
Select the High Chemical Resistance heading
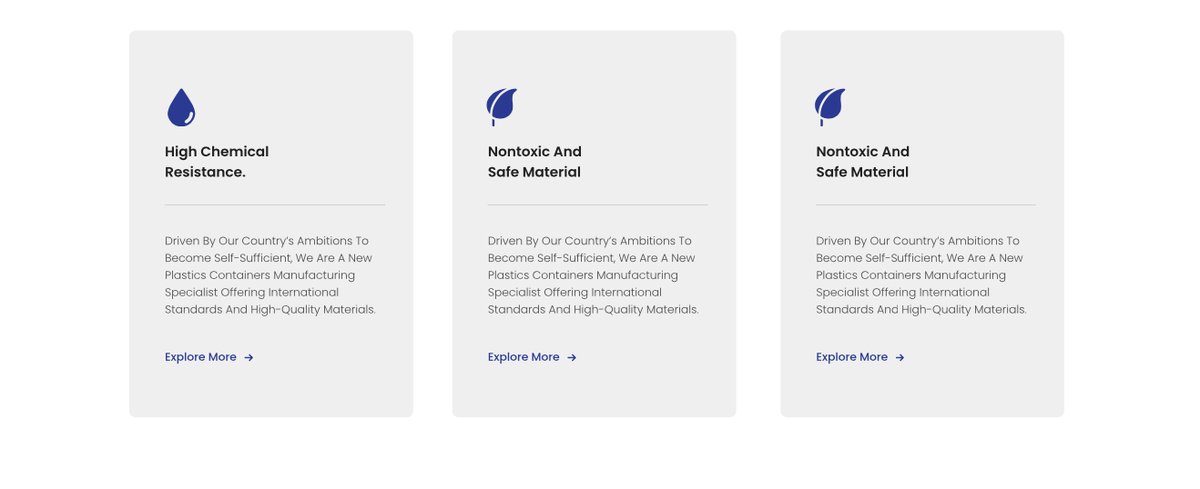tap(217, 162)
